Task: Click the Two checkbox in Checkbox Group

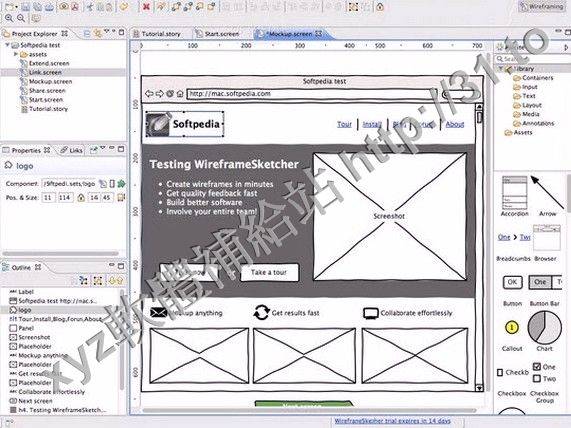Action: coord(536,378)
